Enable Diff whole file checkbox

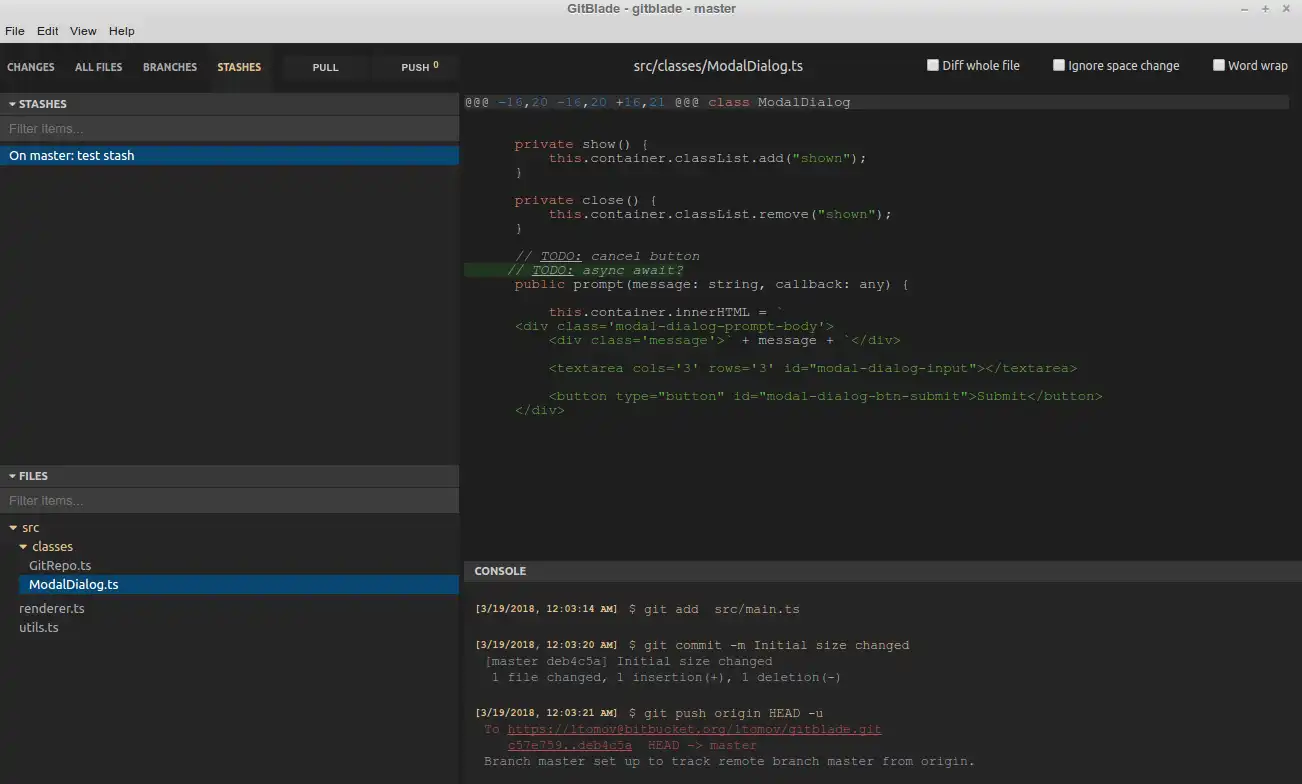pyautogui.click(x=933, y=65)
